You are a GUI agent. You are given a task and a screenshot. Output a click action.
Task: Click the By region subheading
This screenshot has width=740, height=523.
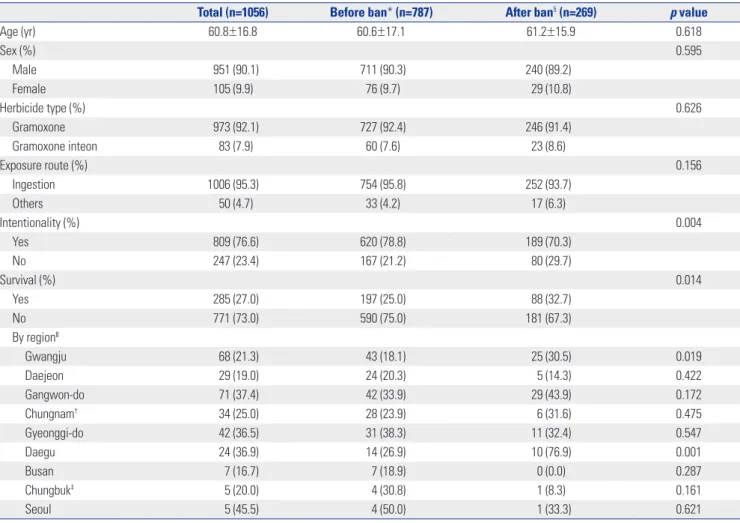point(35,337)
